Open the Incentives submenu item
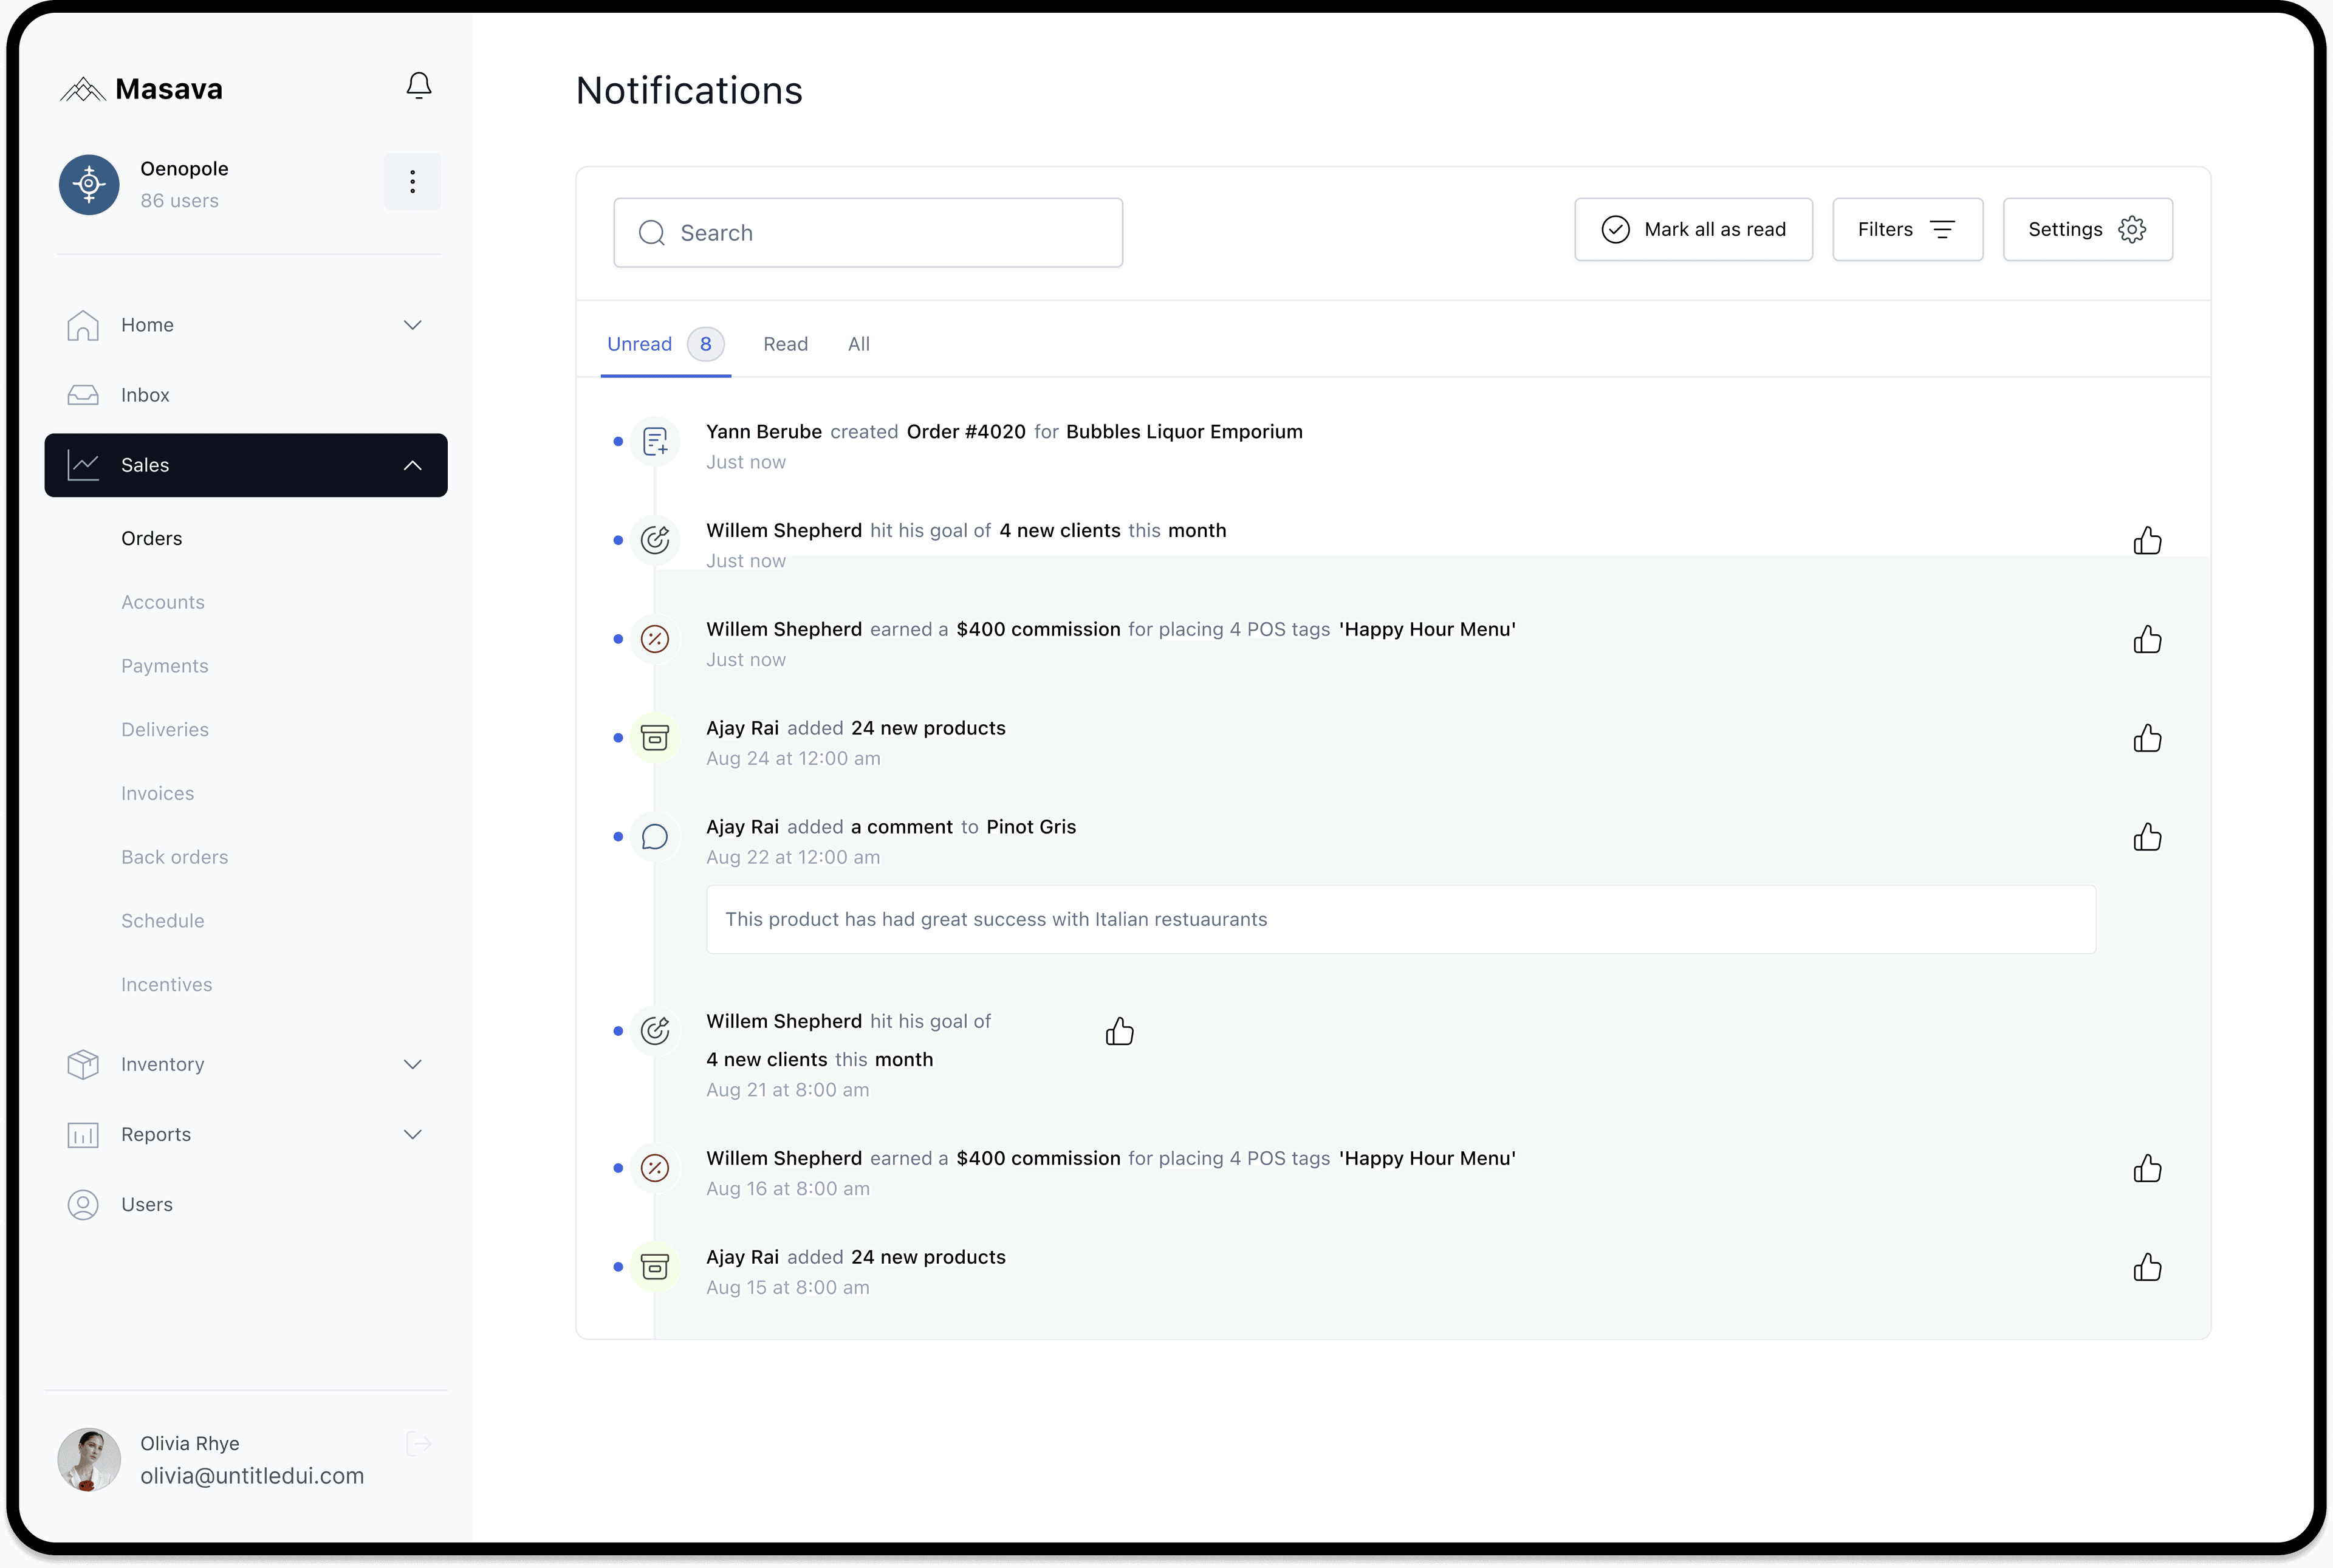The width and height of the screenshot is (2333, 1568). [x=167, y=984]
